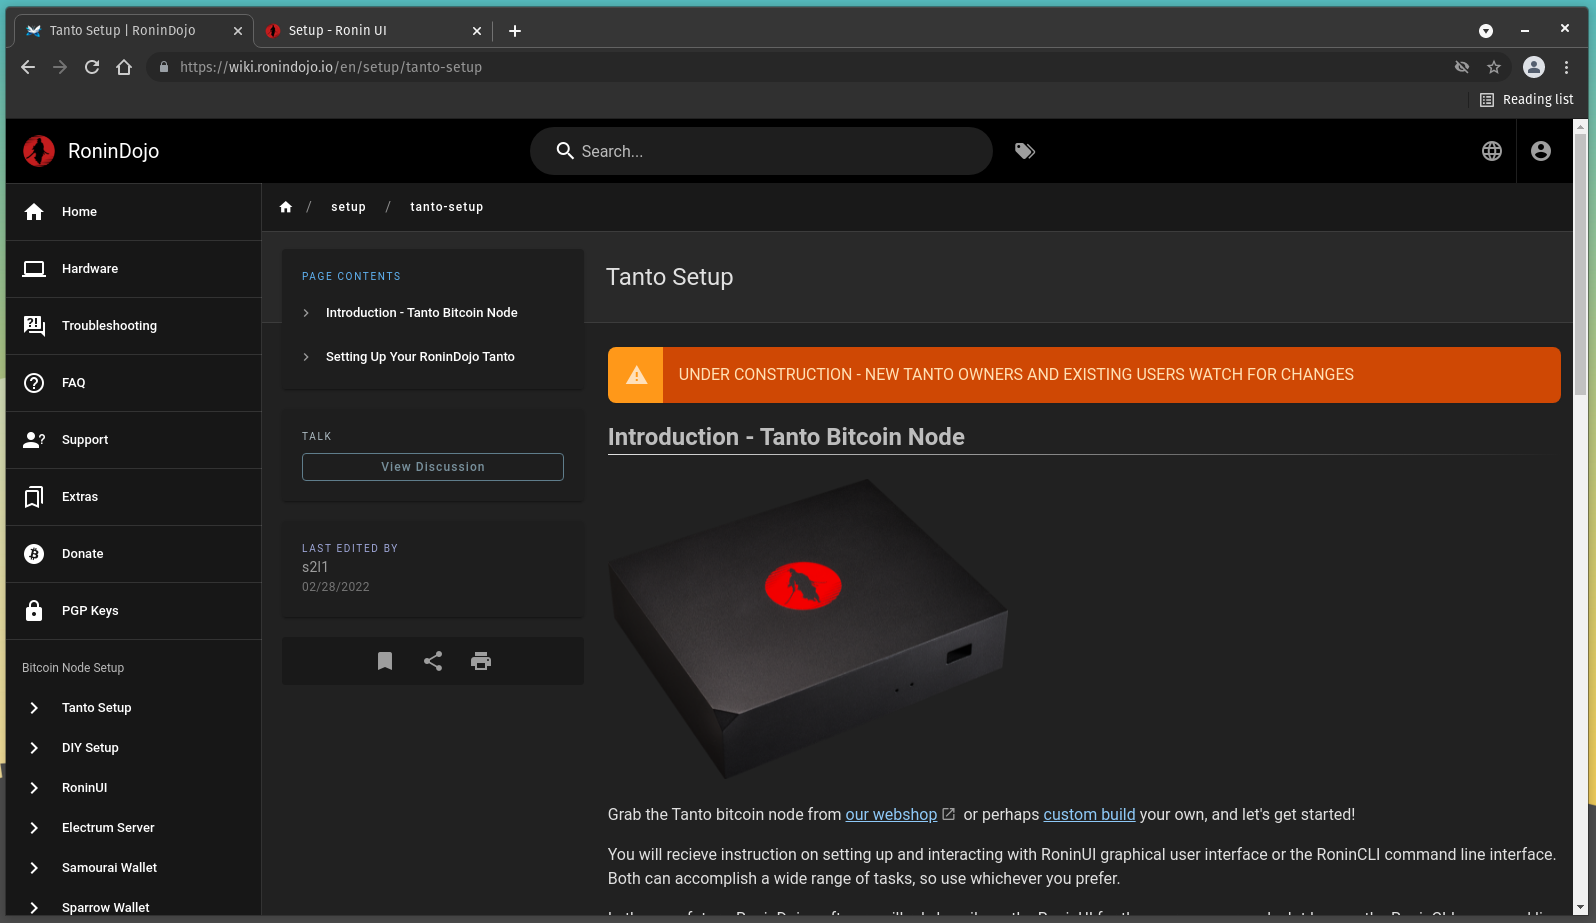Click the search field

(761, 151)
